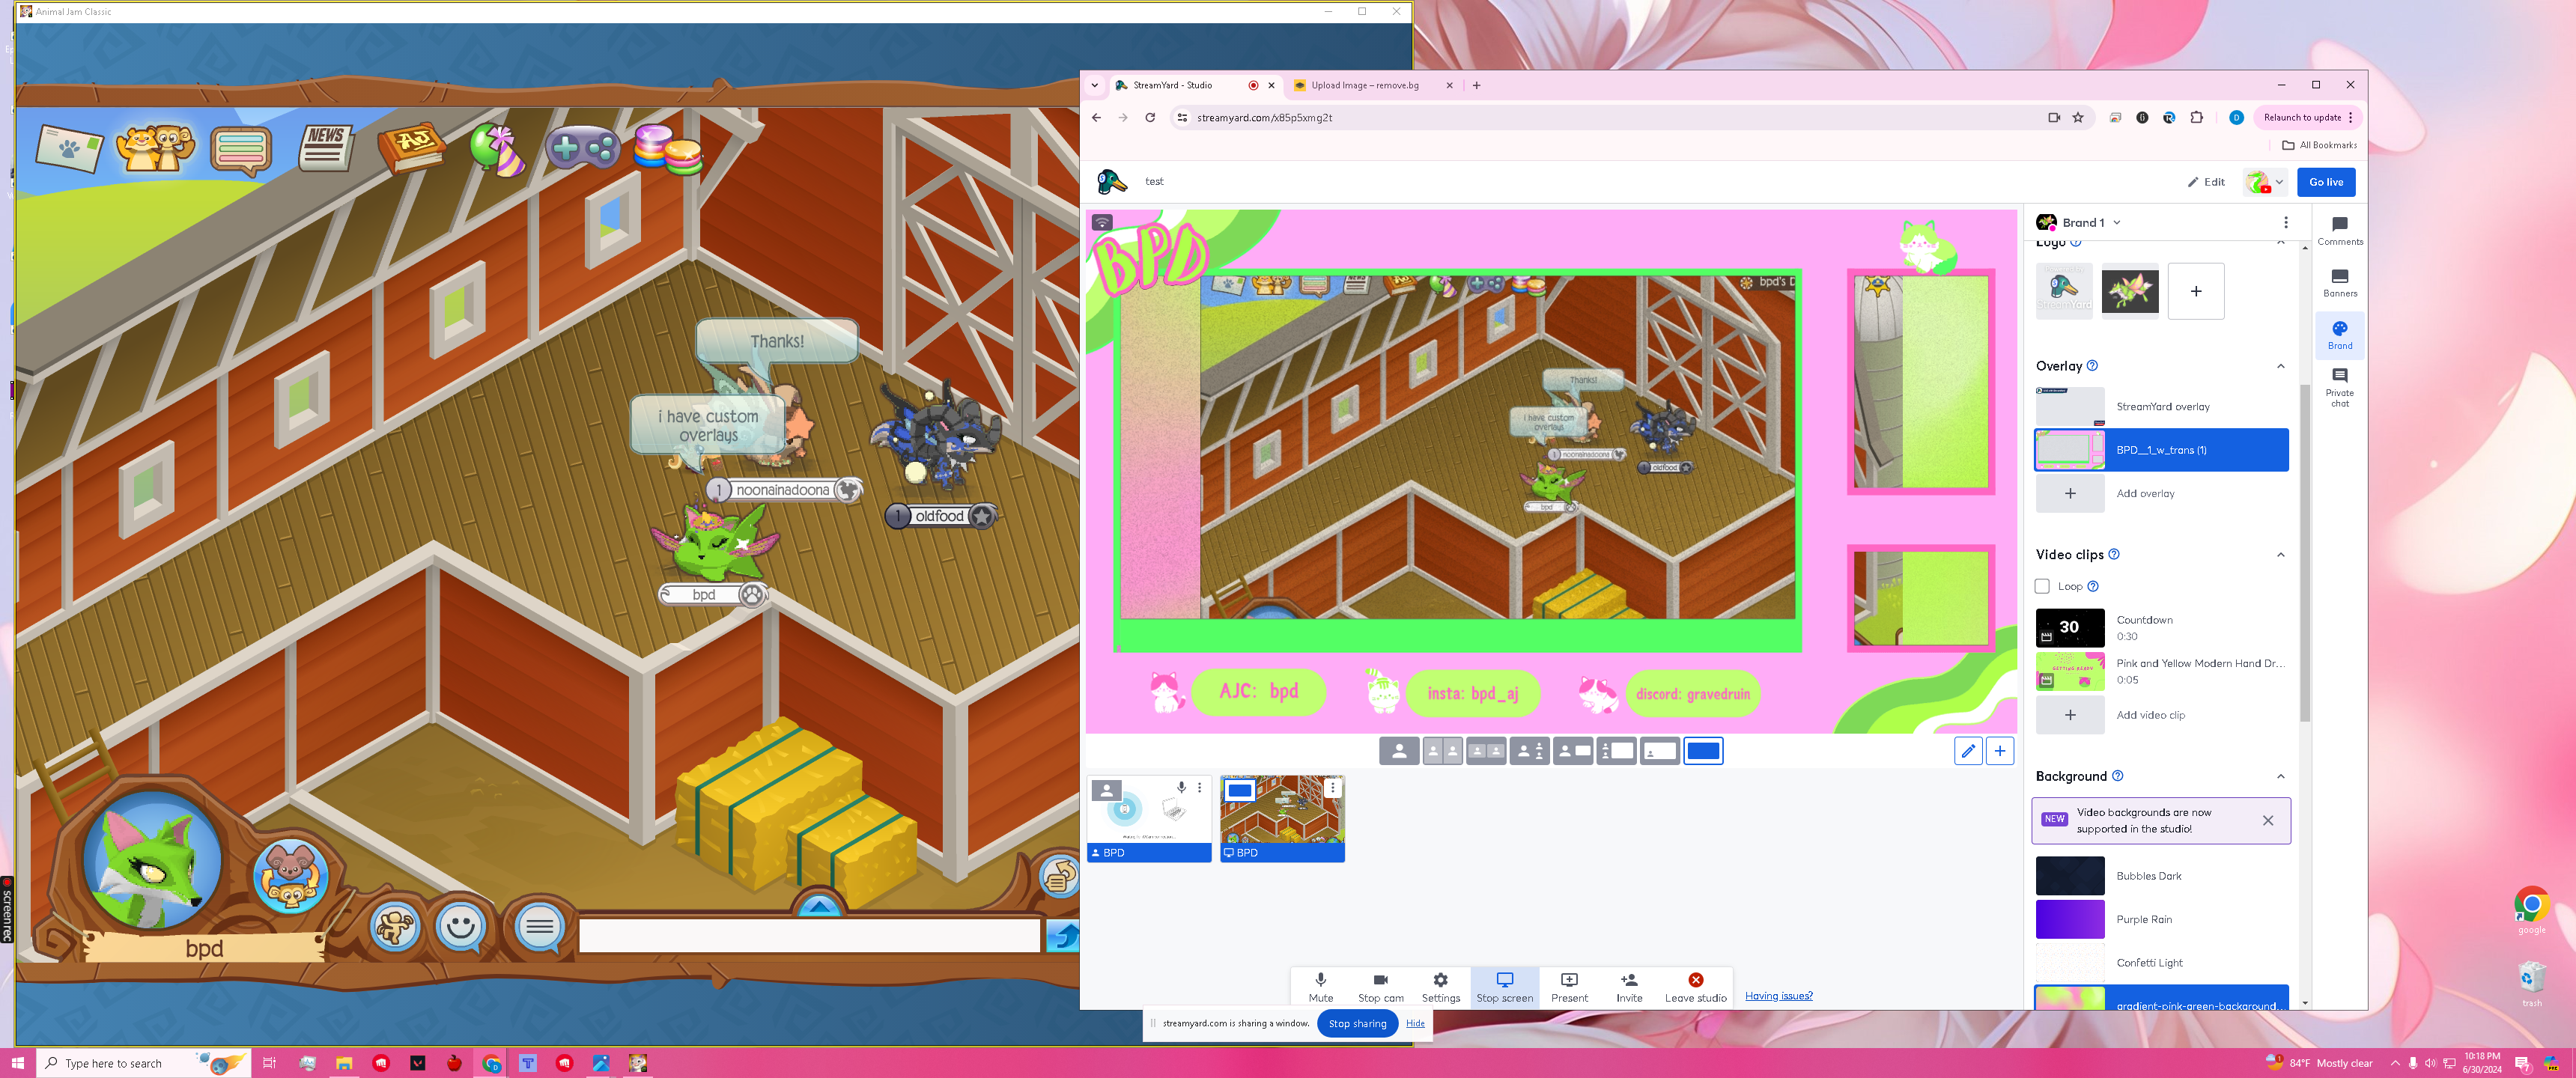The height and width of the screenshot is (1078, 2576).
Task: Collapse the Background section
Action: (x=2280, y=776)
